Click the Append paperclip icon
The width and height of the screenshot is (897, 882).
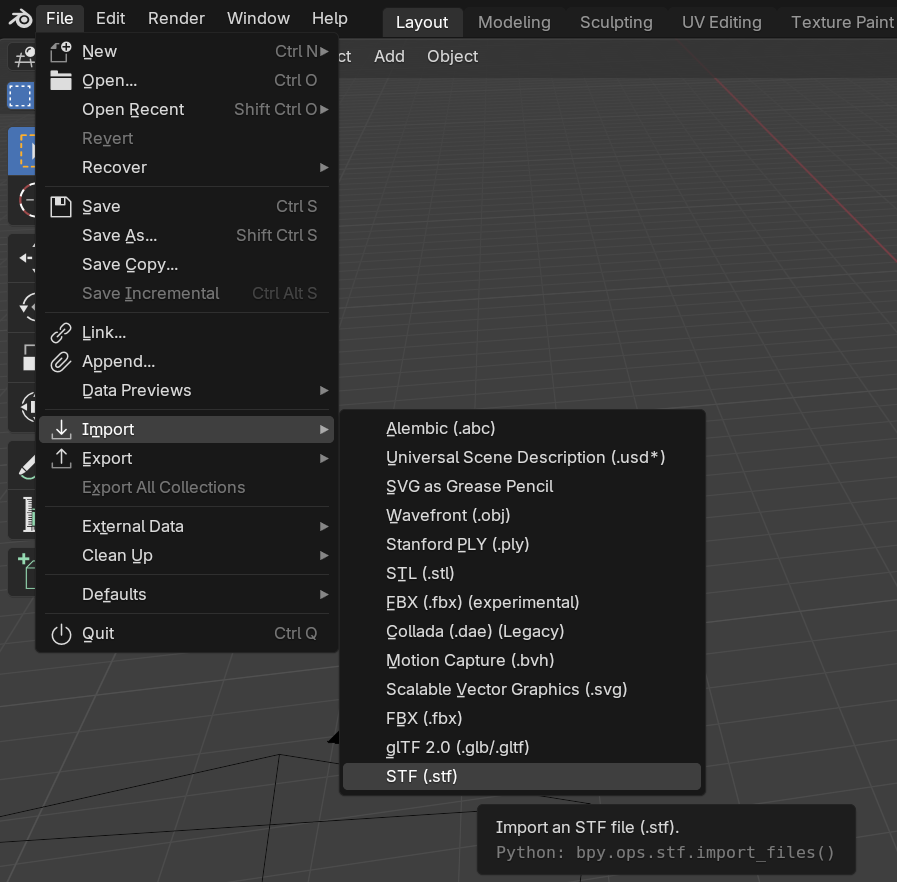tap(61, 361)
